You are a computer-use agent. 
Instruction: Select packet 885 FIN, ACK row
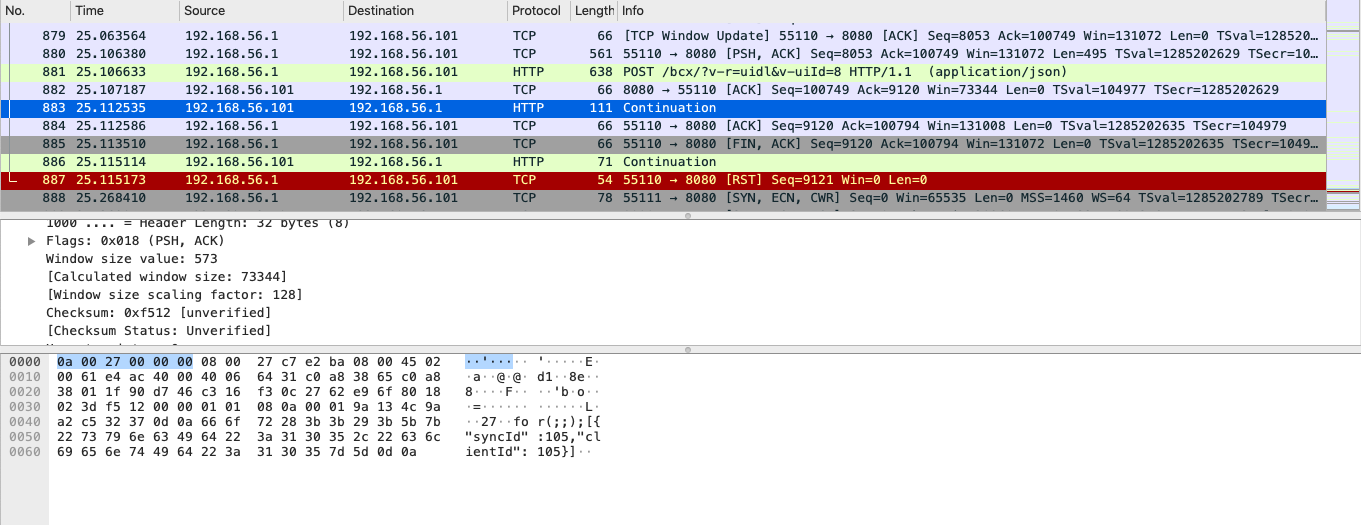[663, 144]
